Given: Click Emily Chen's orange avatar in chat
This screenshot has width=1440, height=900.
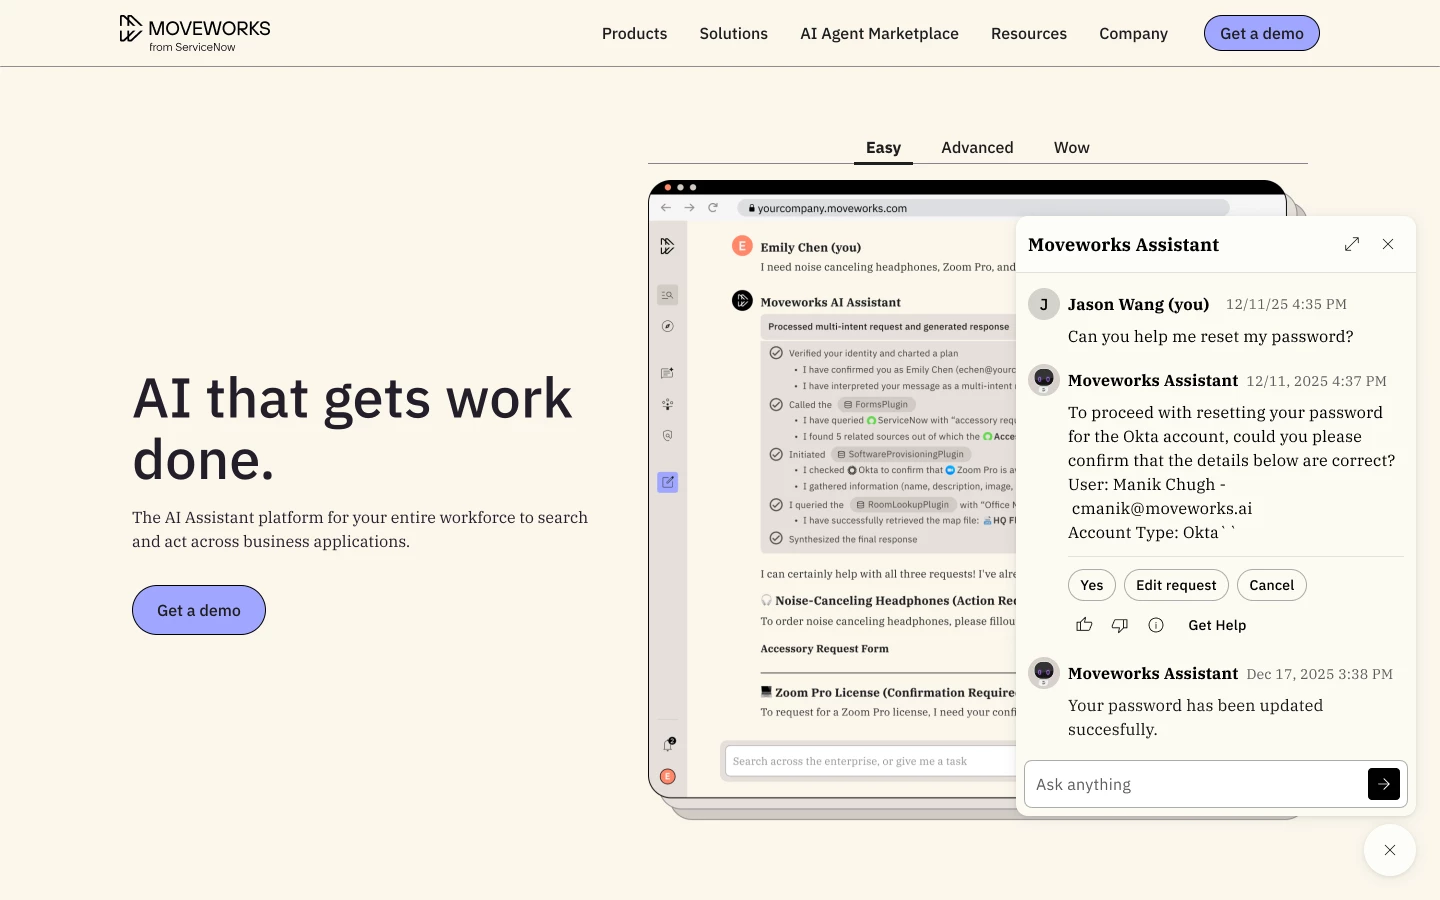Looking at the screenshot, I should click(x=742, y=246).
